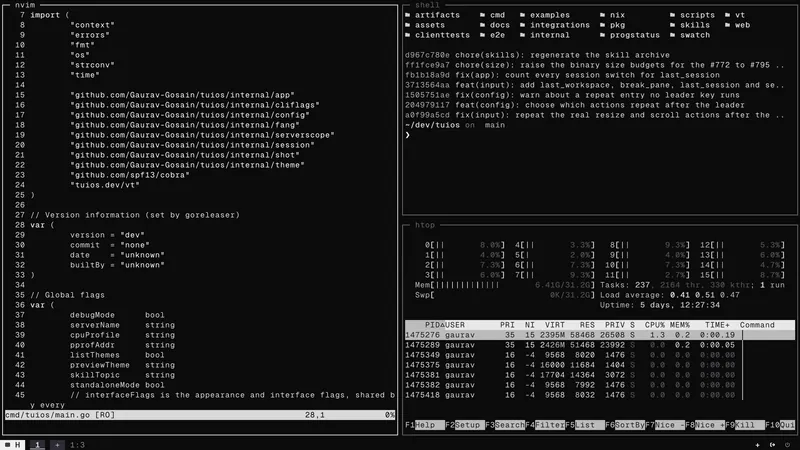
Task: Sort htop by USER column header
Action: coord(455,325)
